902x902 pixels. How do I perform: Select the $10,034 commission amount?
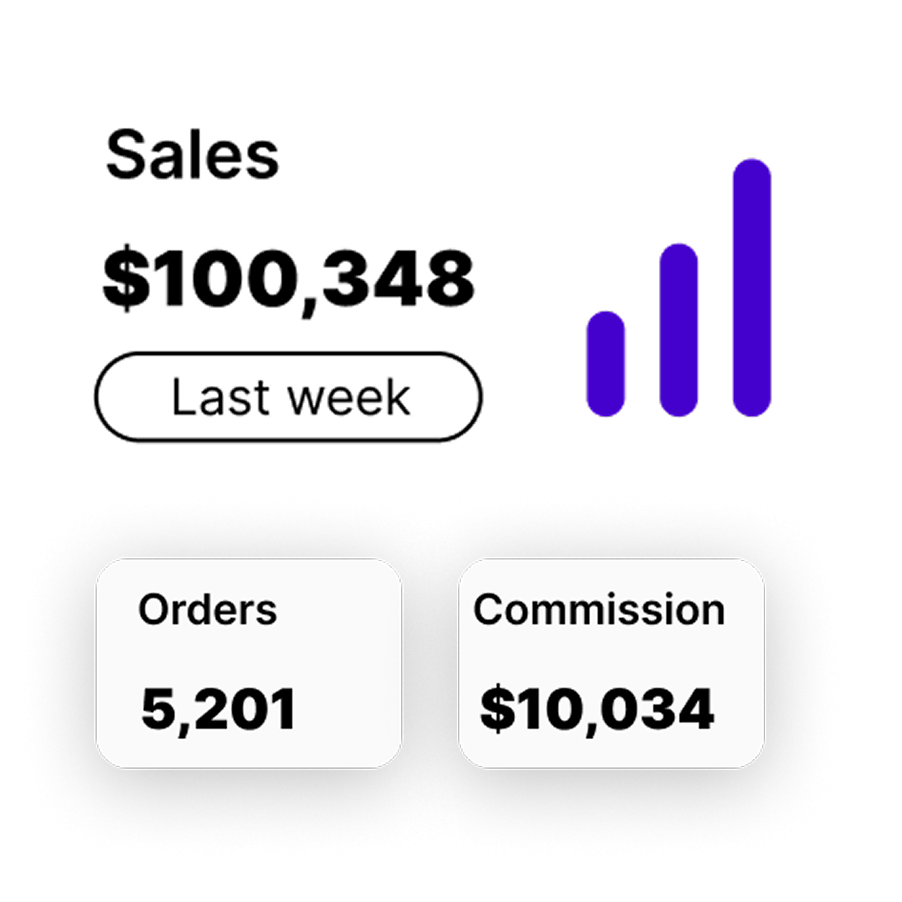597,709
